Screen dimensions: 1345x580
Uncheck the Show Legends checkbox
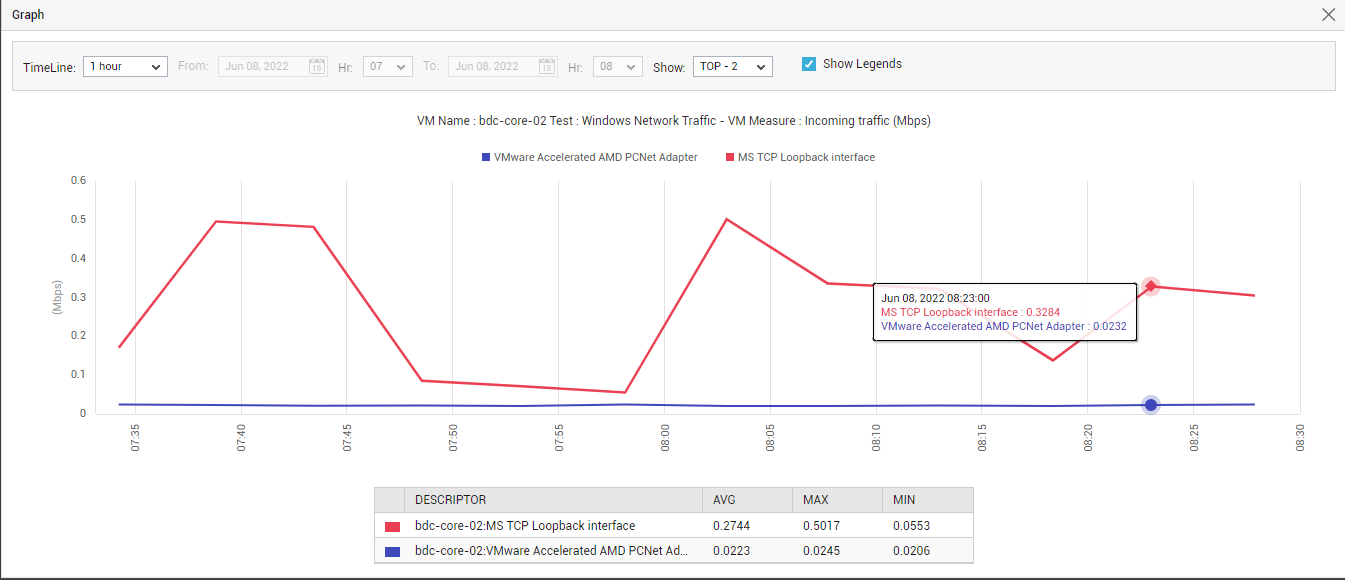click(809, 64)
